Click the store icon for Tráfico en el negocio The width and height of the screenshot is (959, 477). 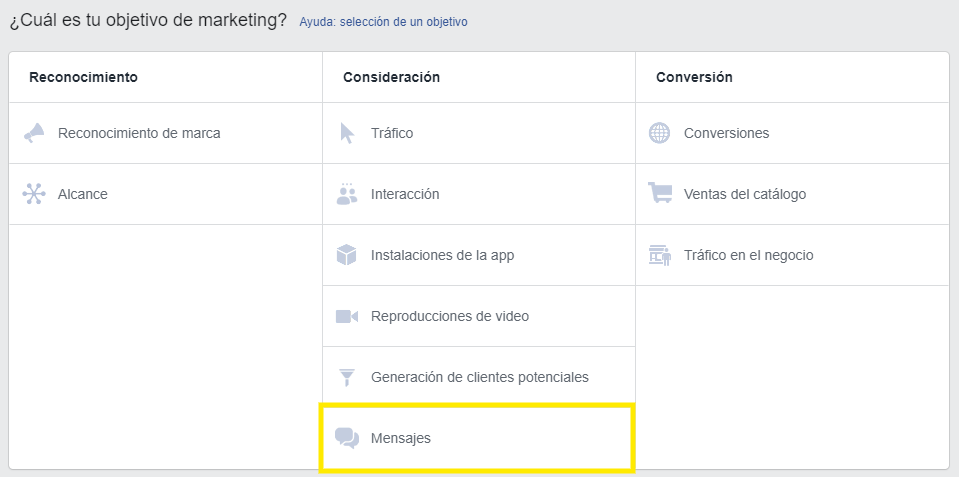tap(660, 255)
